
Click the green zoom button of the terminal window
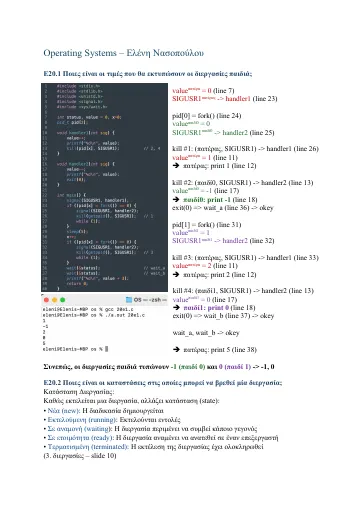(62, 300)
